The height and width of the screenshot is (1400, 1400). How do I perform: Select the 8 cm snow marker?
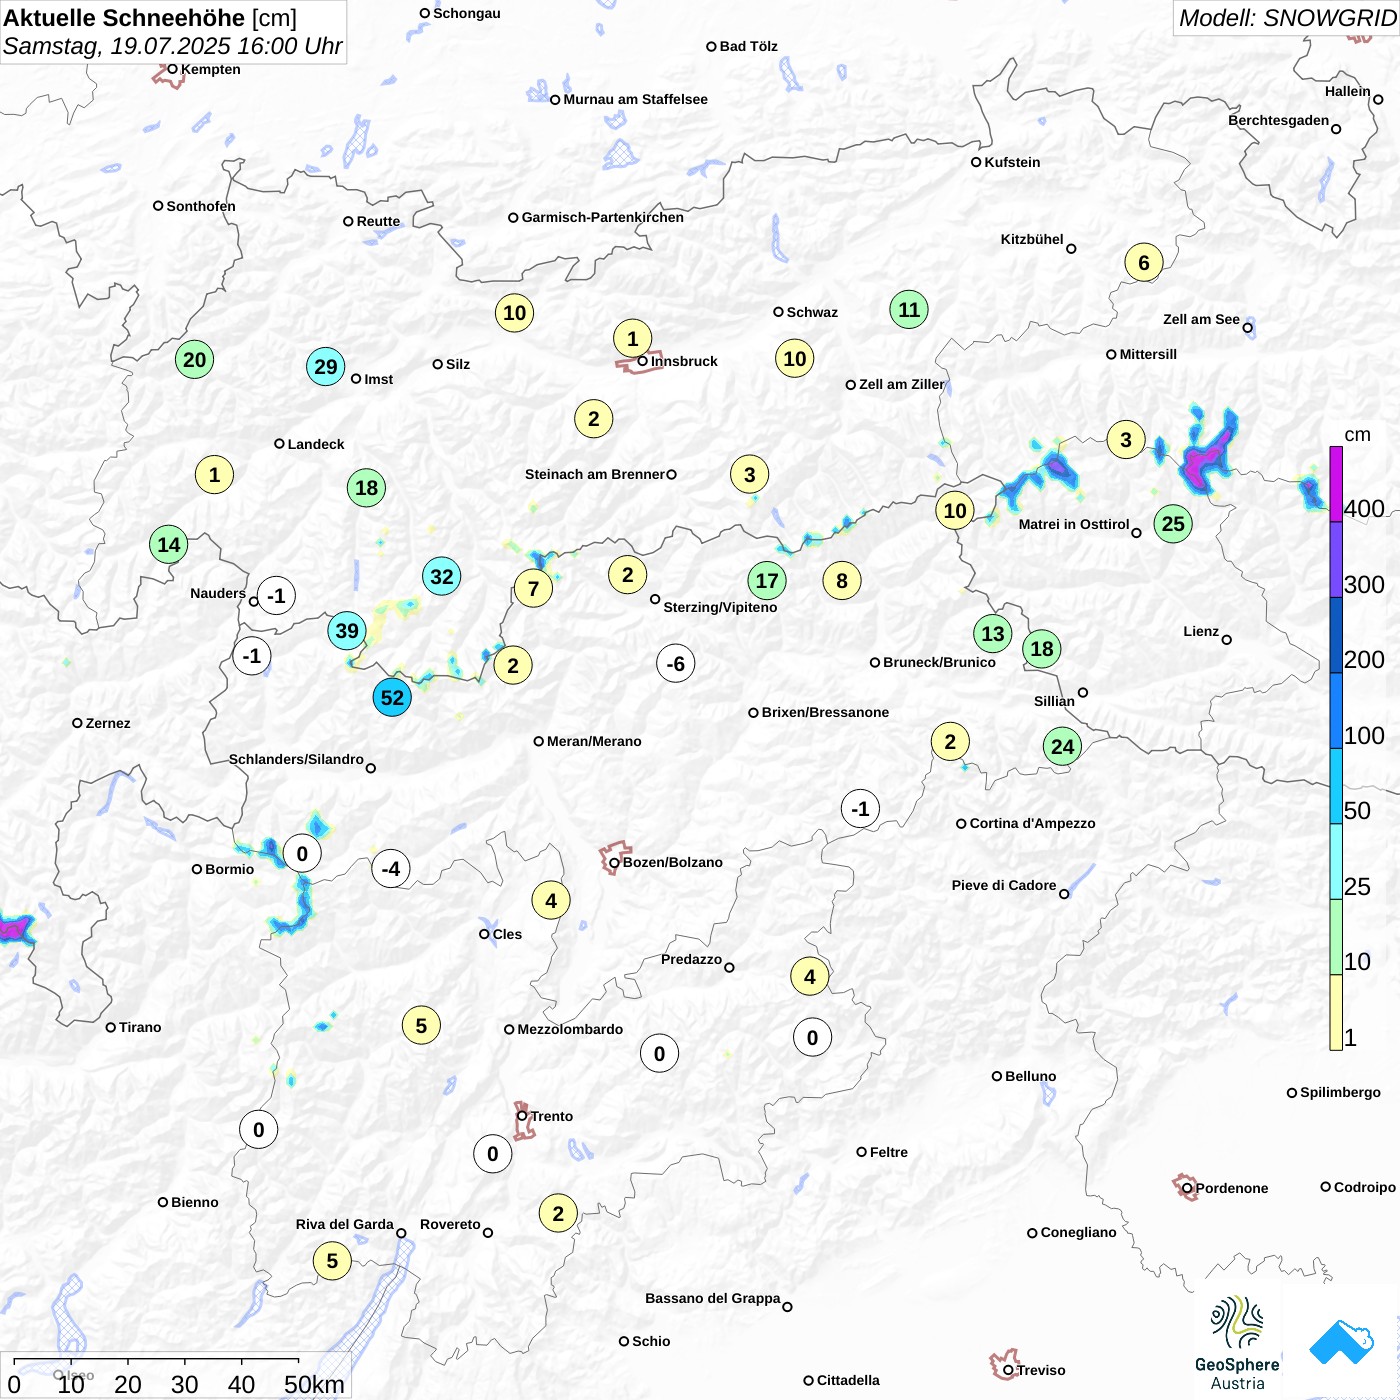[x=842, y=581]
